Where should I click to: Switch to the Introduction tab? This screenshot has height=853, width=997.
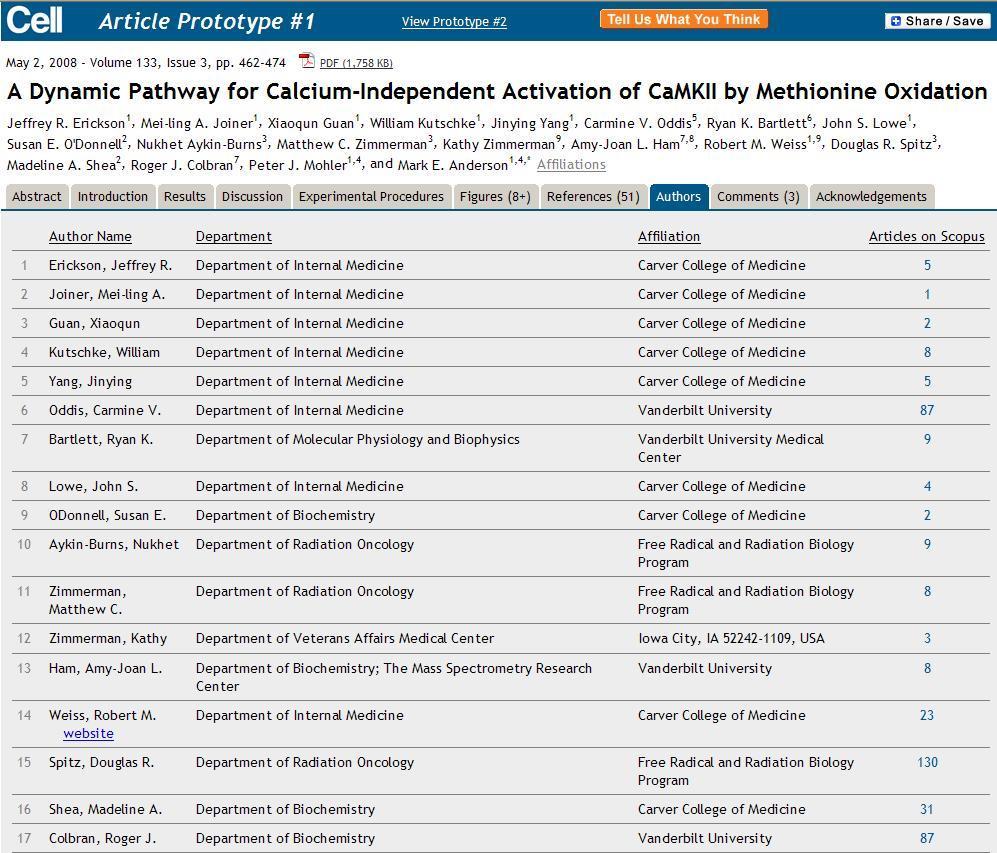point(113,196)
